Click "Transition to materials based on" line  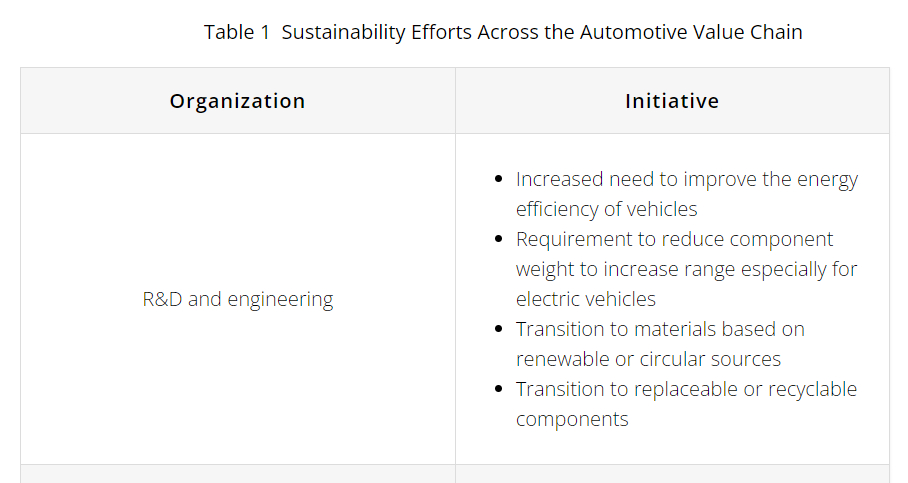point(660,329)
